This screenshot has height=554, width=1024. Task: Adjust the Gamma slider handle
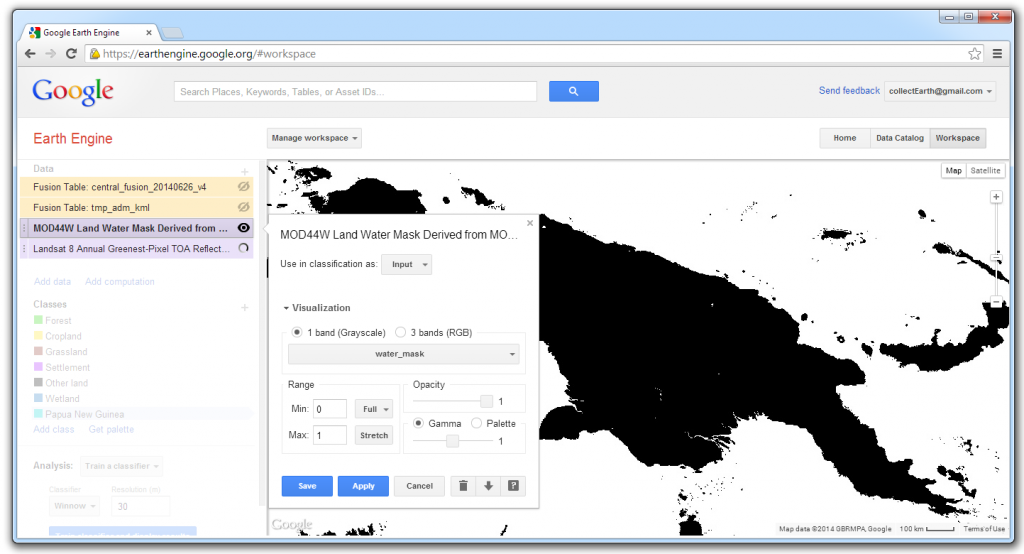[452, 441]
